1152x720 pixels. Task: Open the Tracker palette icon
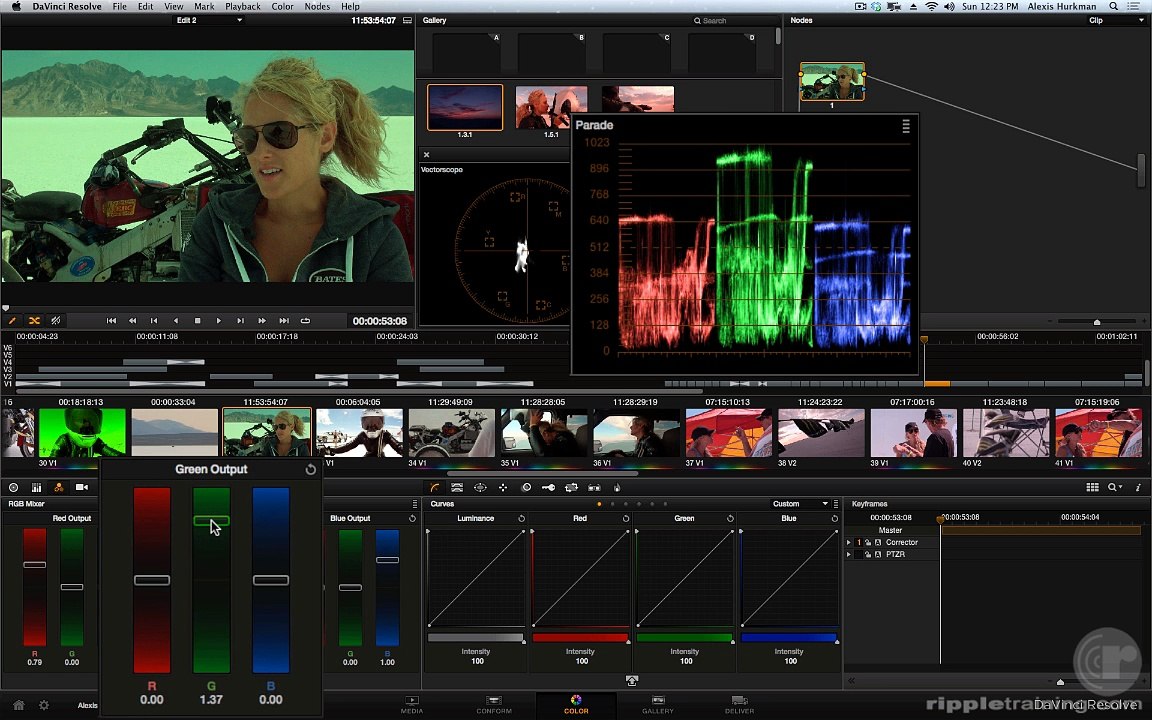point(503,487)
